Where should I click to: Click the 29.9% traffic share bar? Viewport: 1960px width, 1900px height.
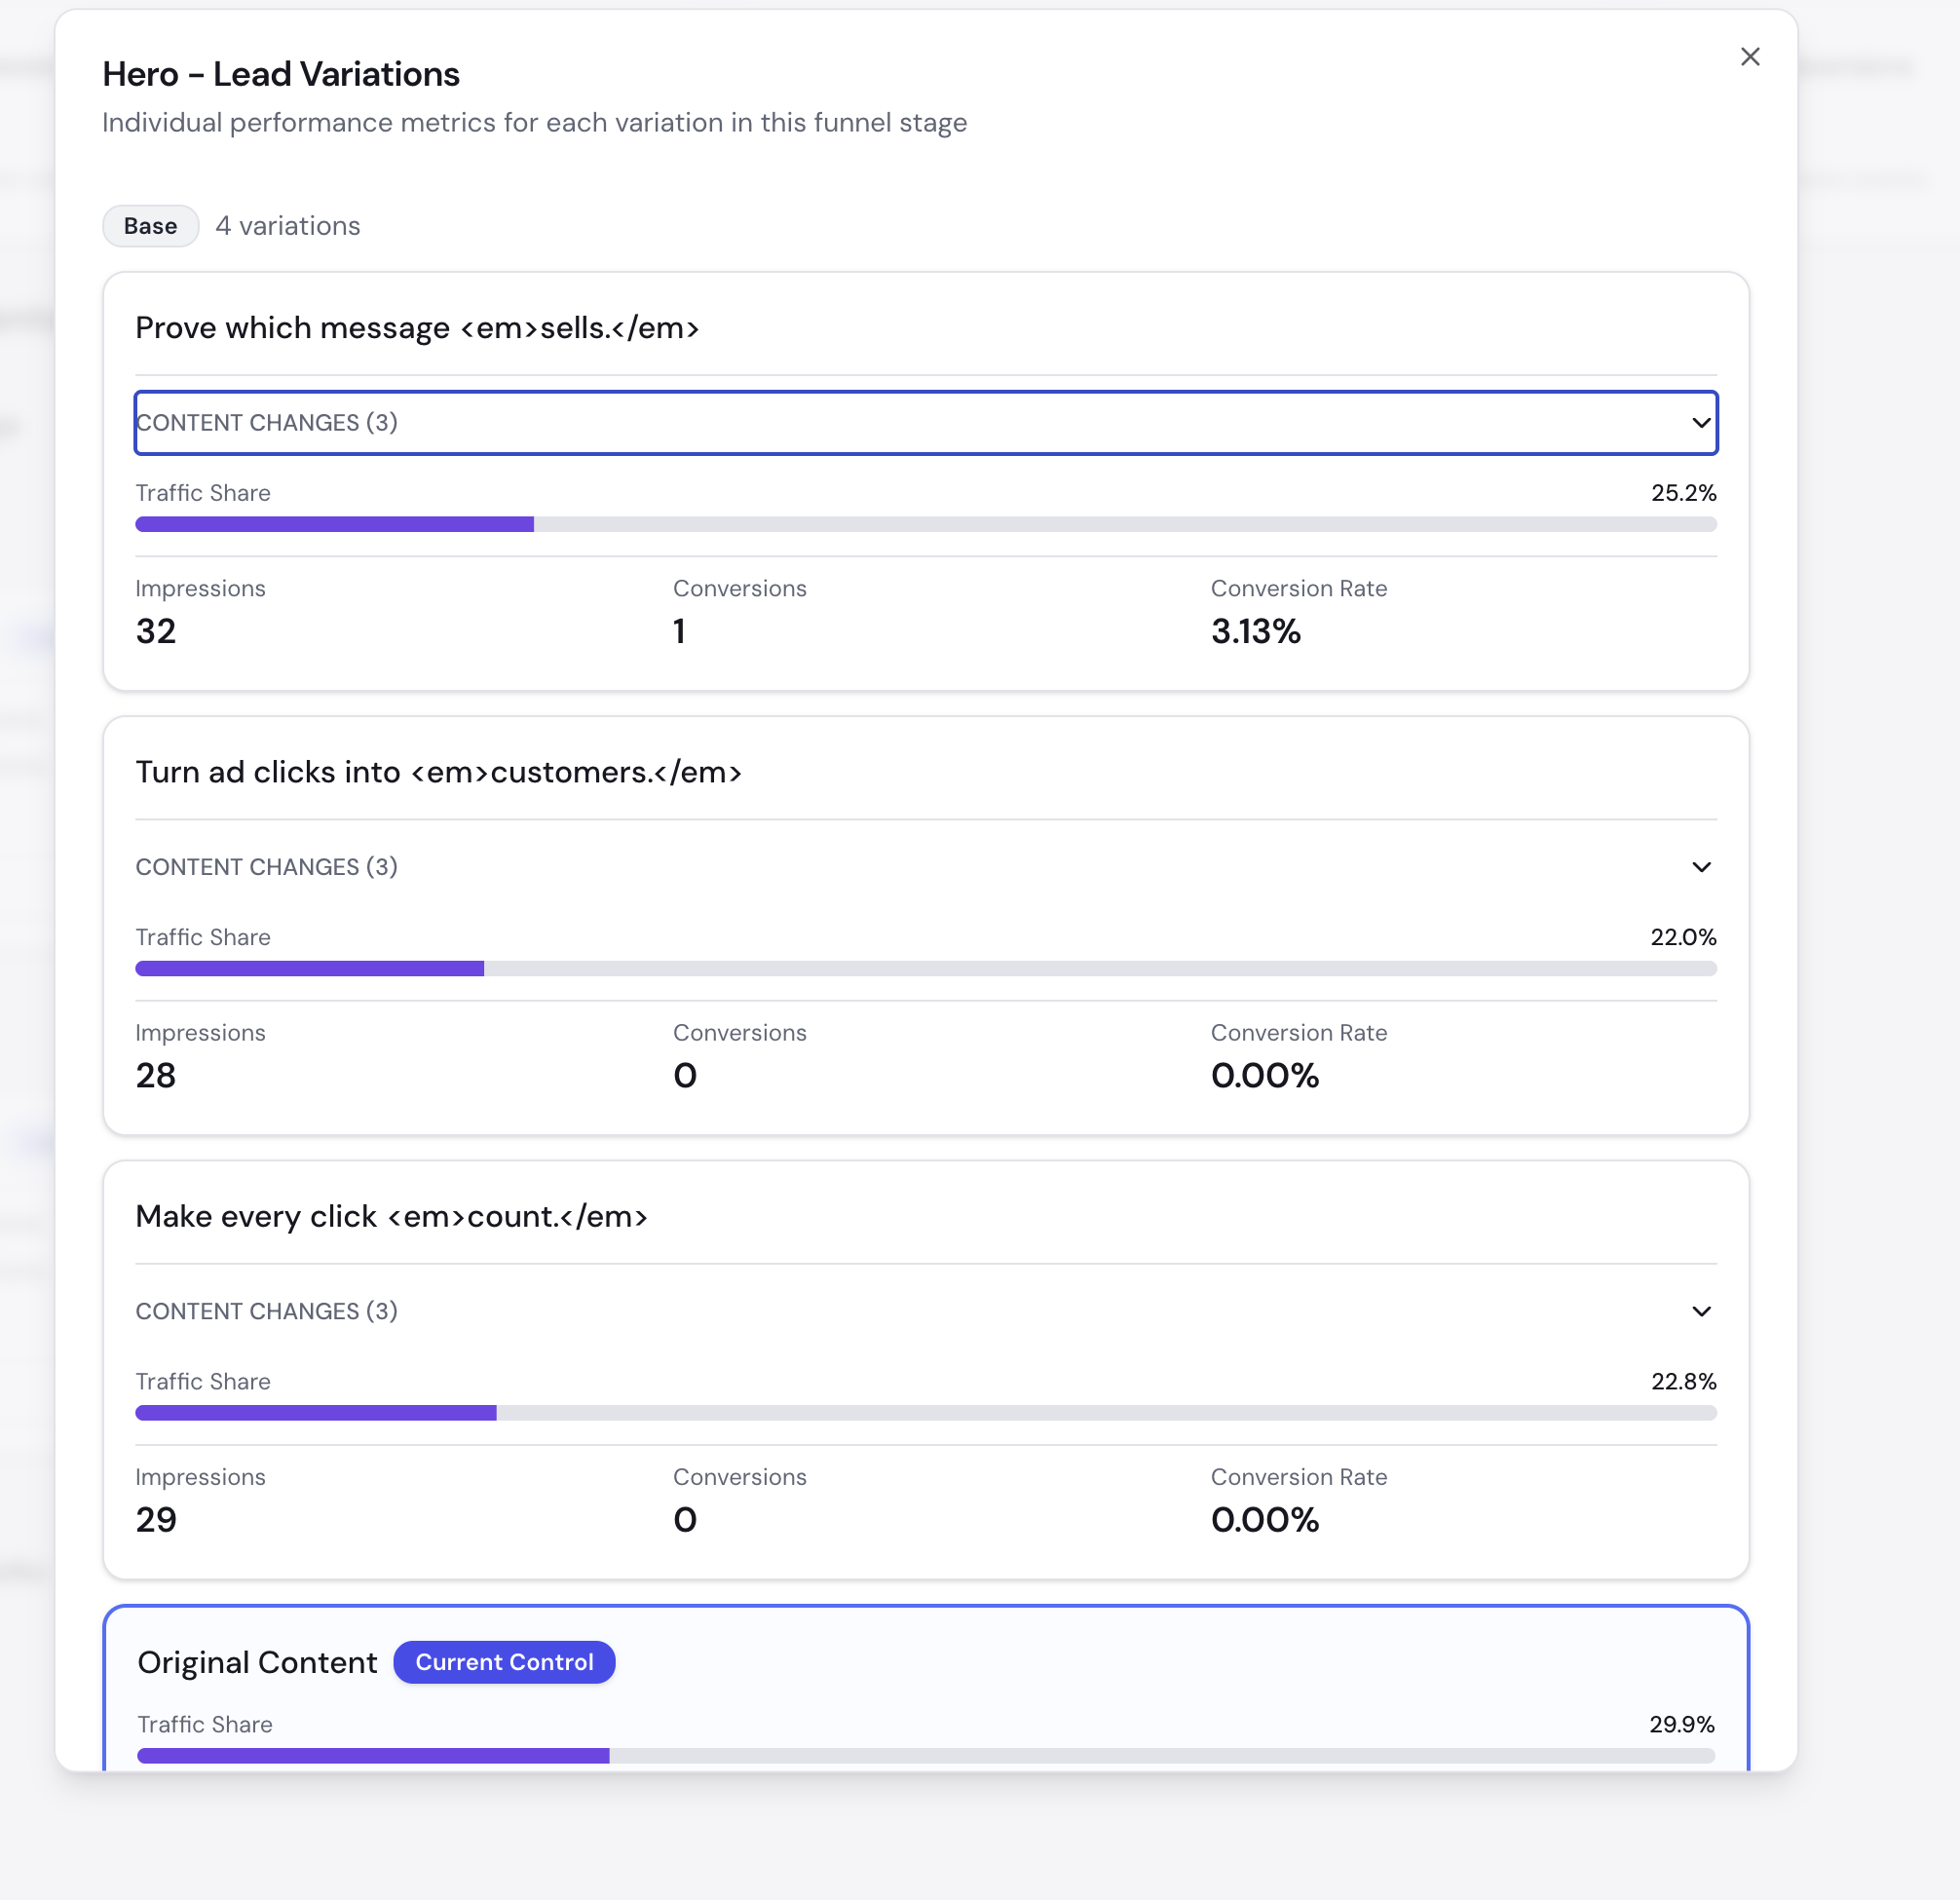[925, 1756]
